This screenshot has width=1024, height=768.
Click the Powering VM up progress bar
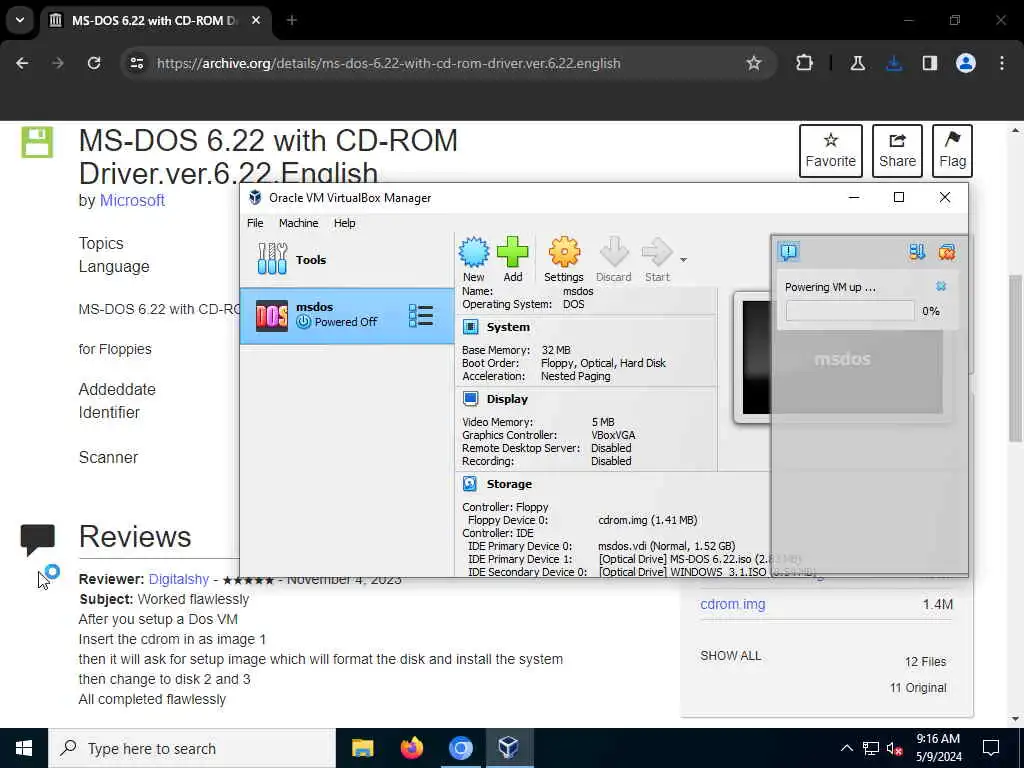(x=850, y=311)
